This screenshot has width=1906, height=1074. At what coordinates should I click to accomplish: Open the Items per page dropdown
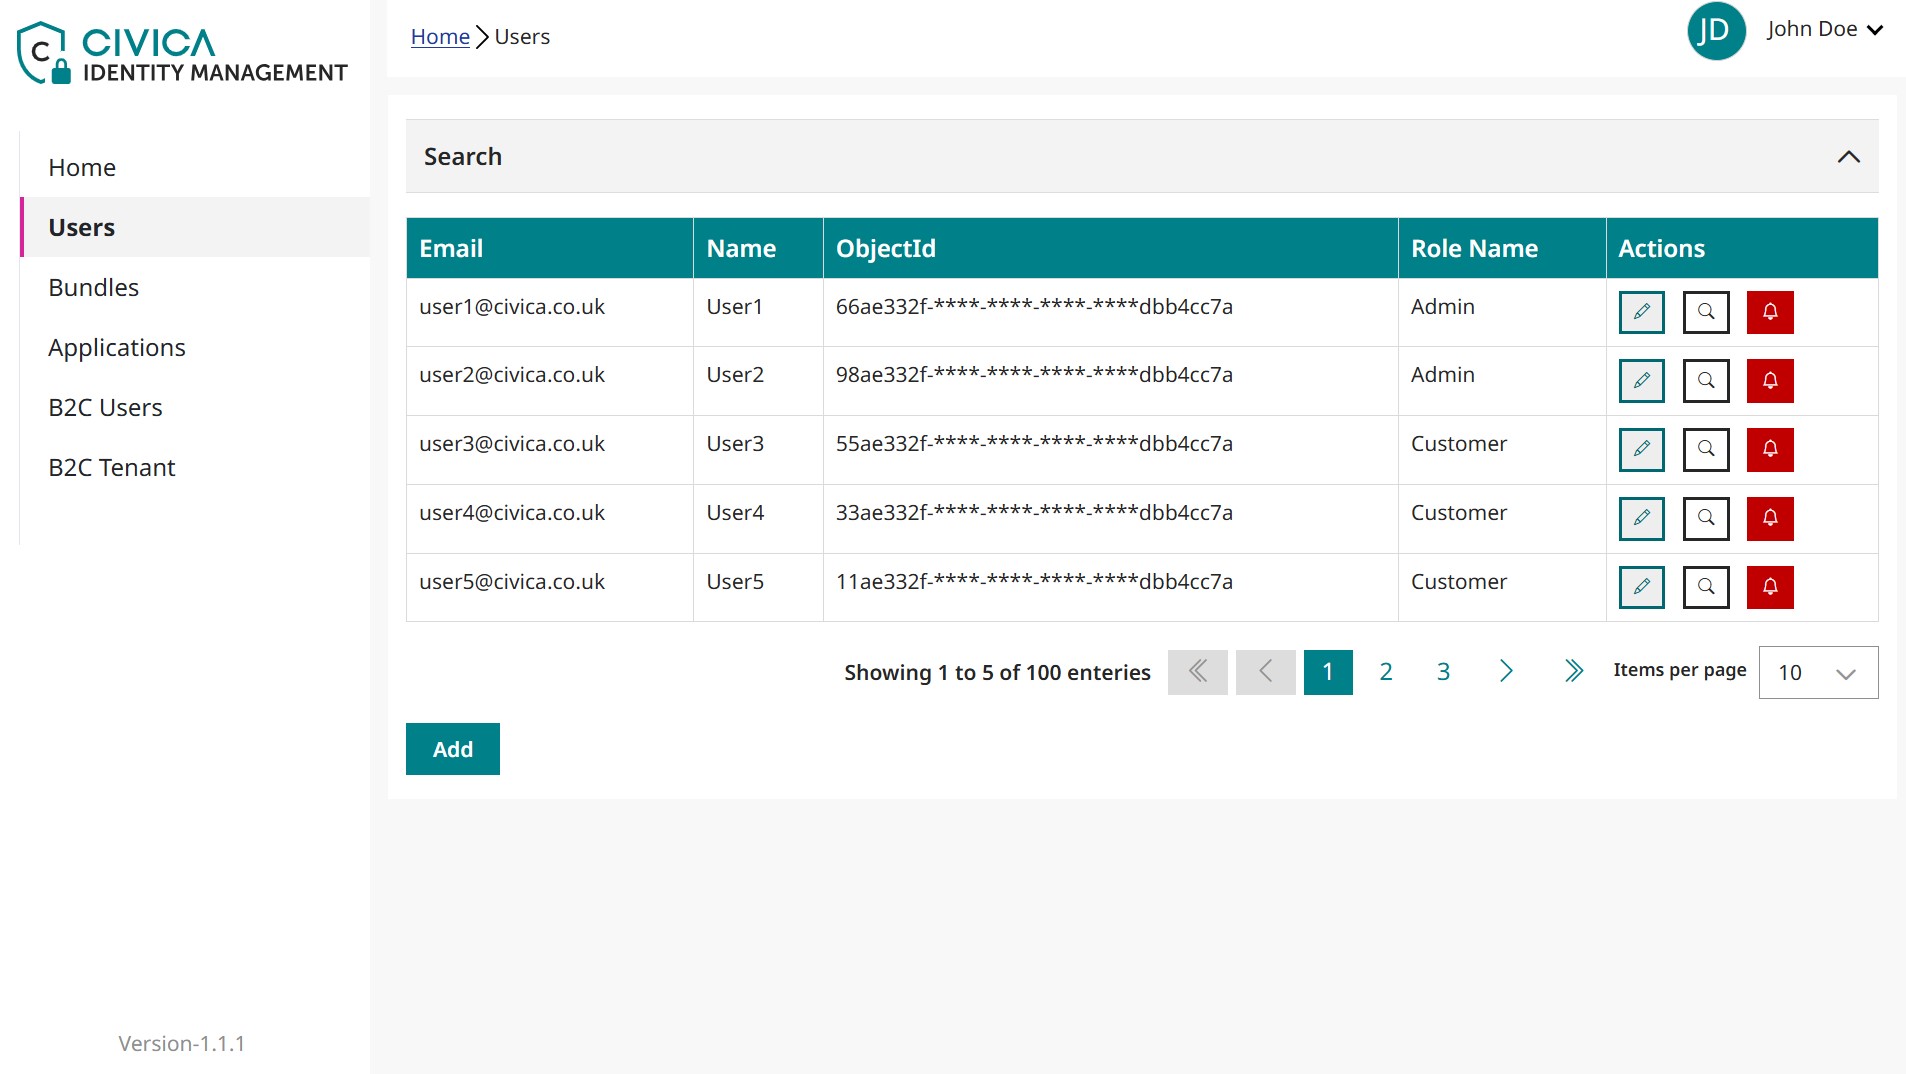click(x=1817, y=673)
